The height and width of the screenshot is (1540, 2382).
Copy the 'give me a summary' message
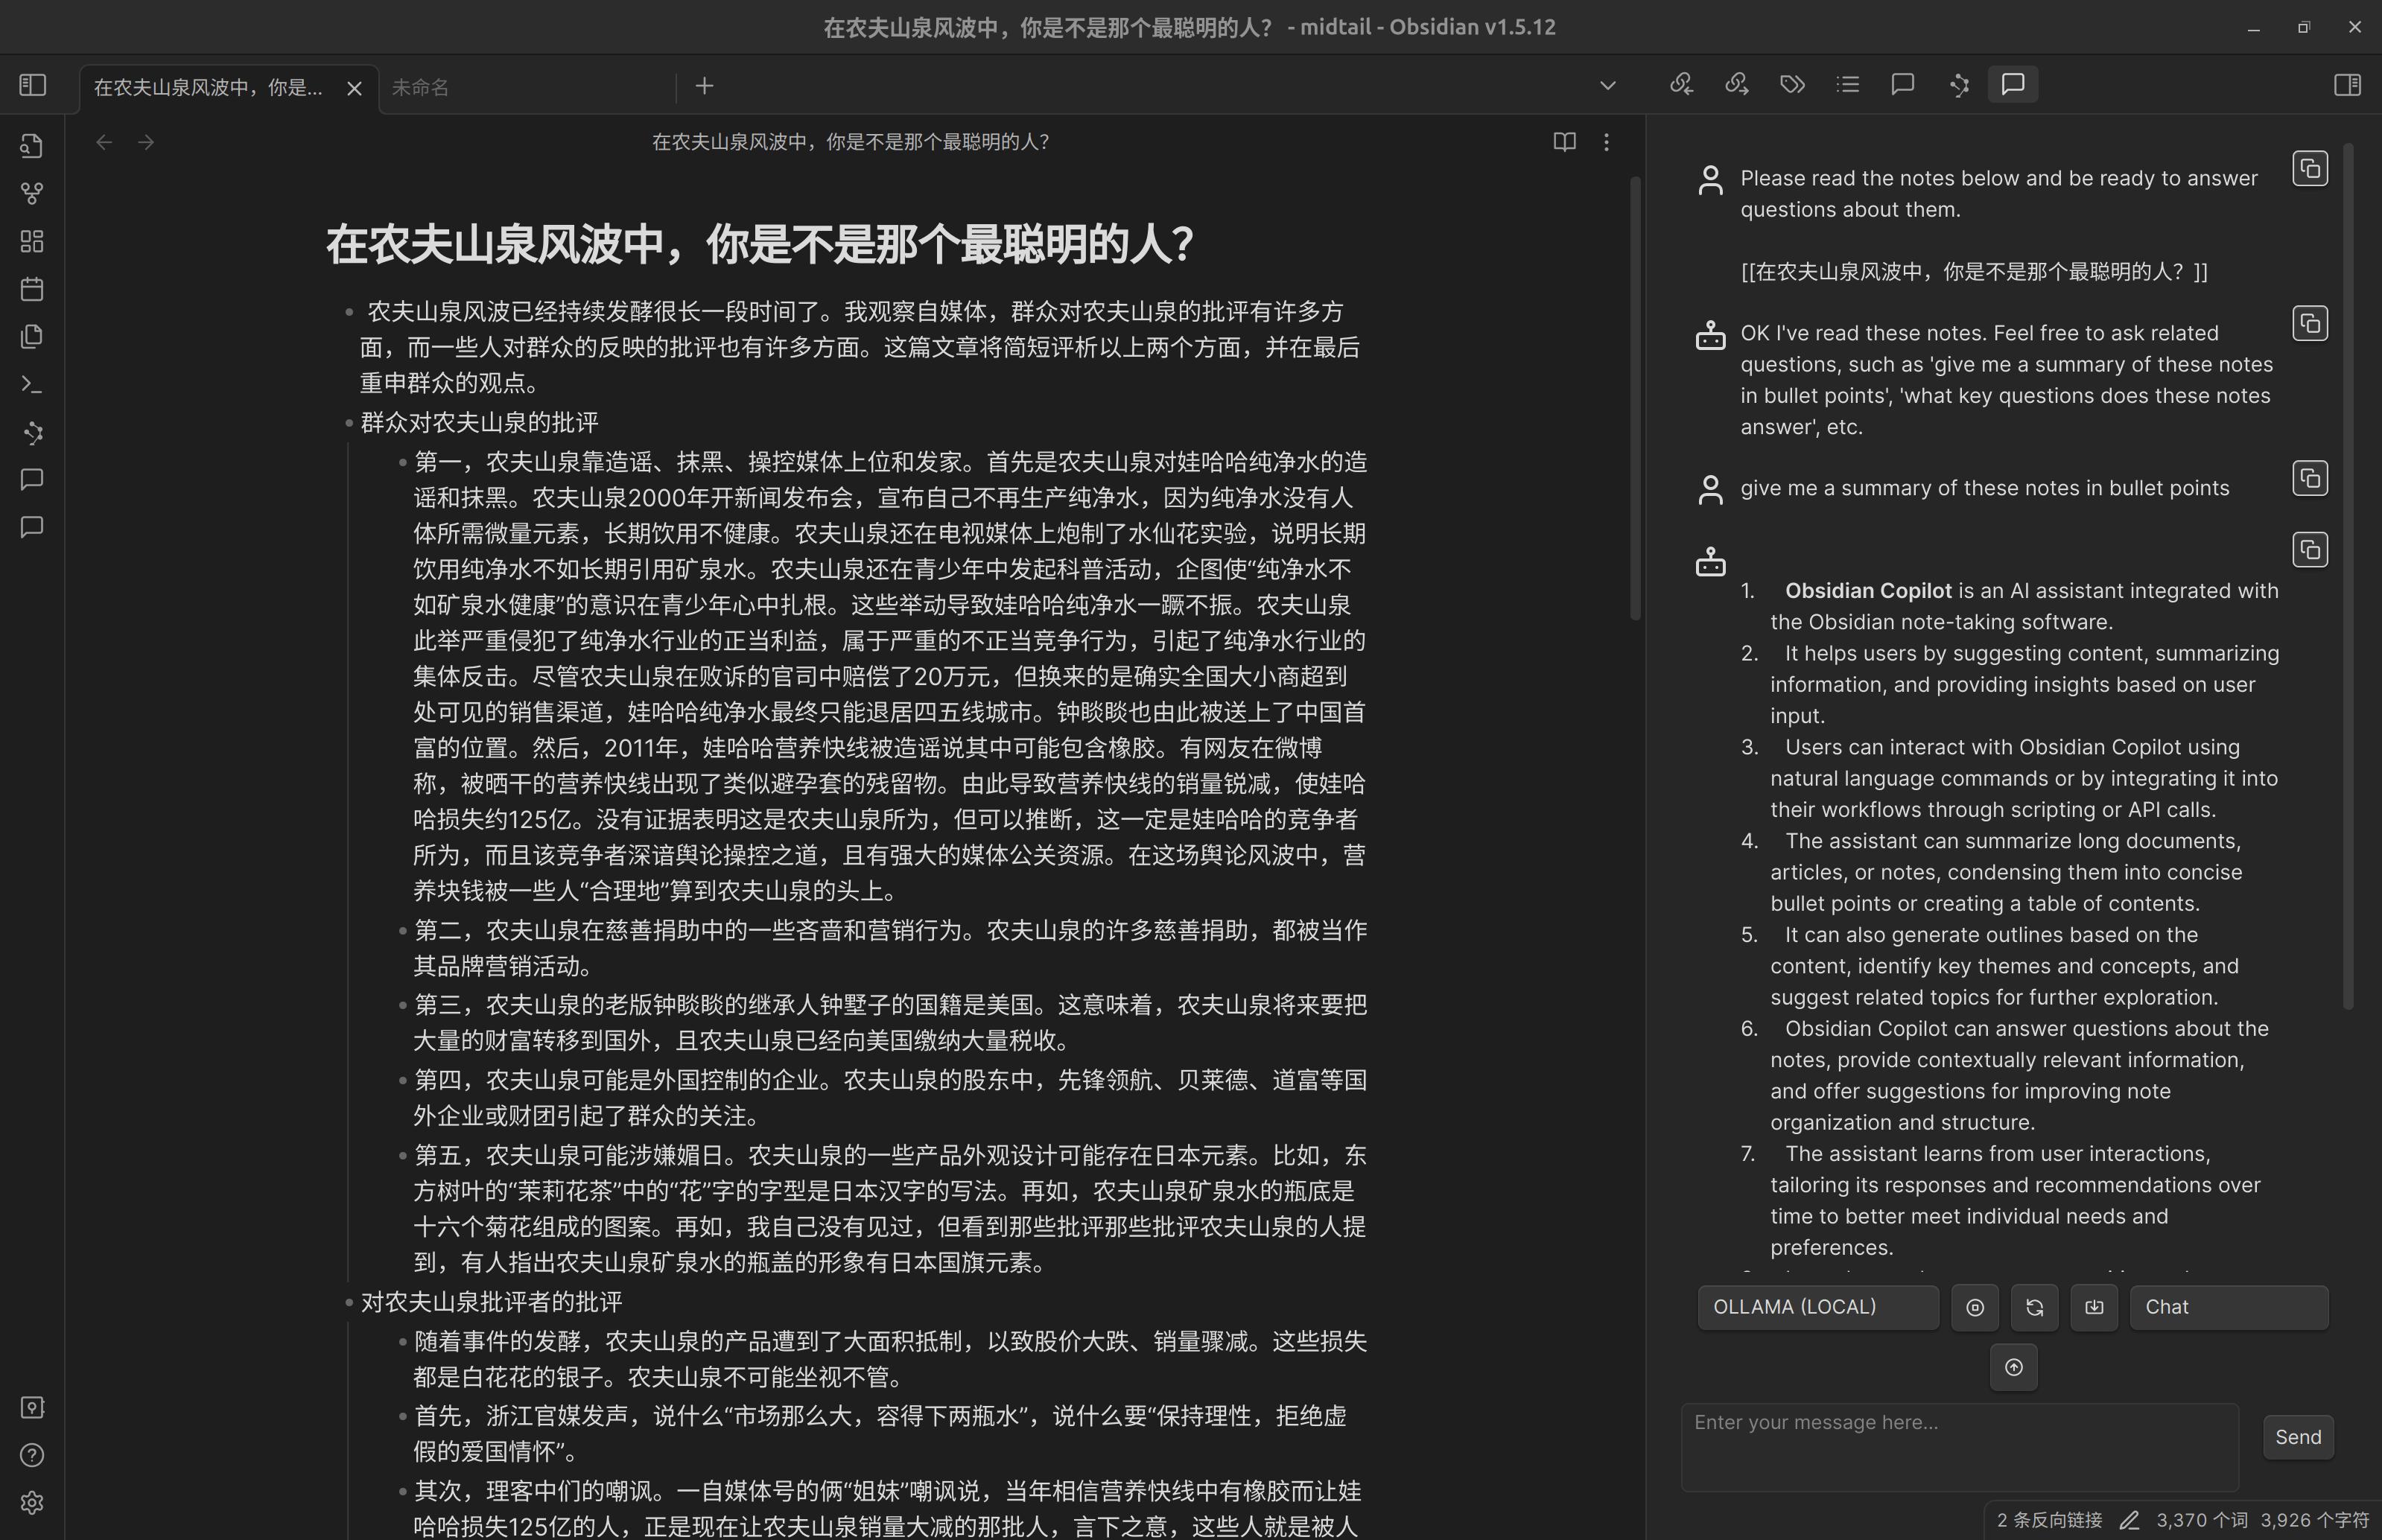(2310, 479)
